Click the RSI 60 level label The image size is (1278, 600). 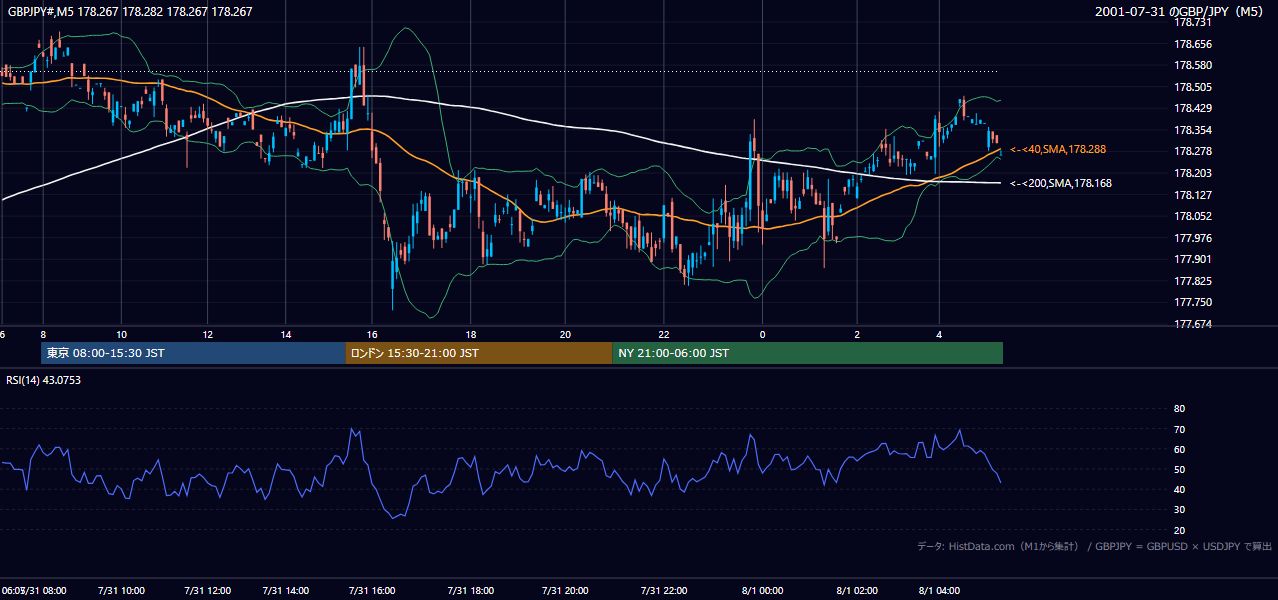[1179, 449]
